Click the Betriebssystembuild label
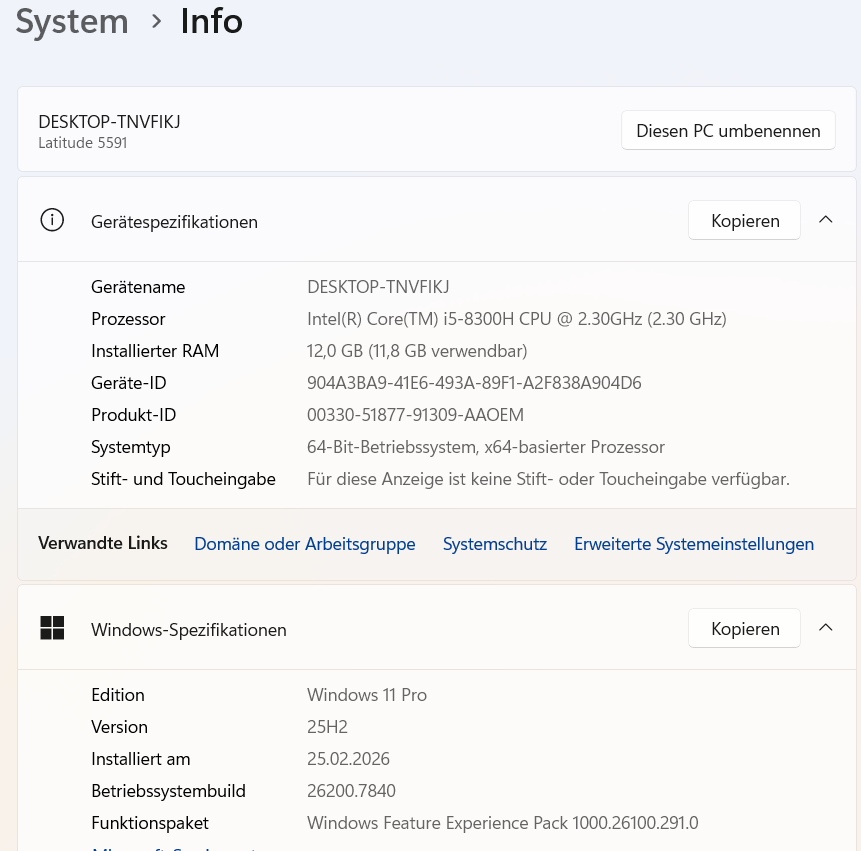 (x=168, y=791)
